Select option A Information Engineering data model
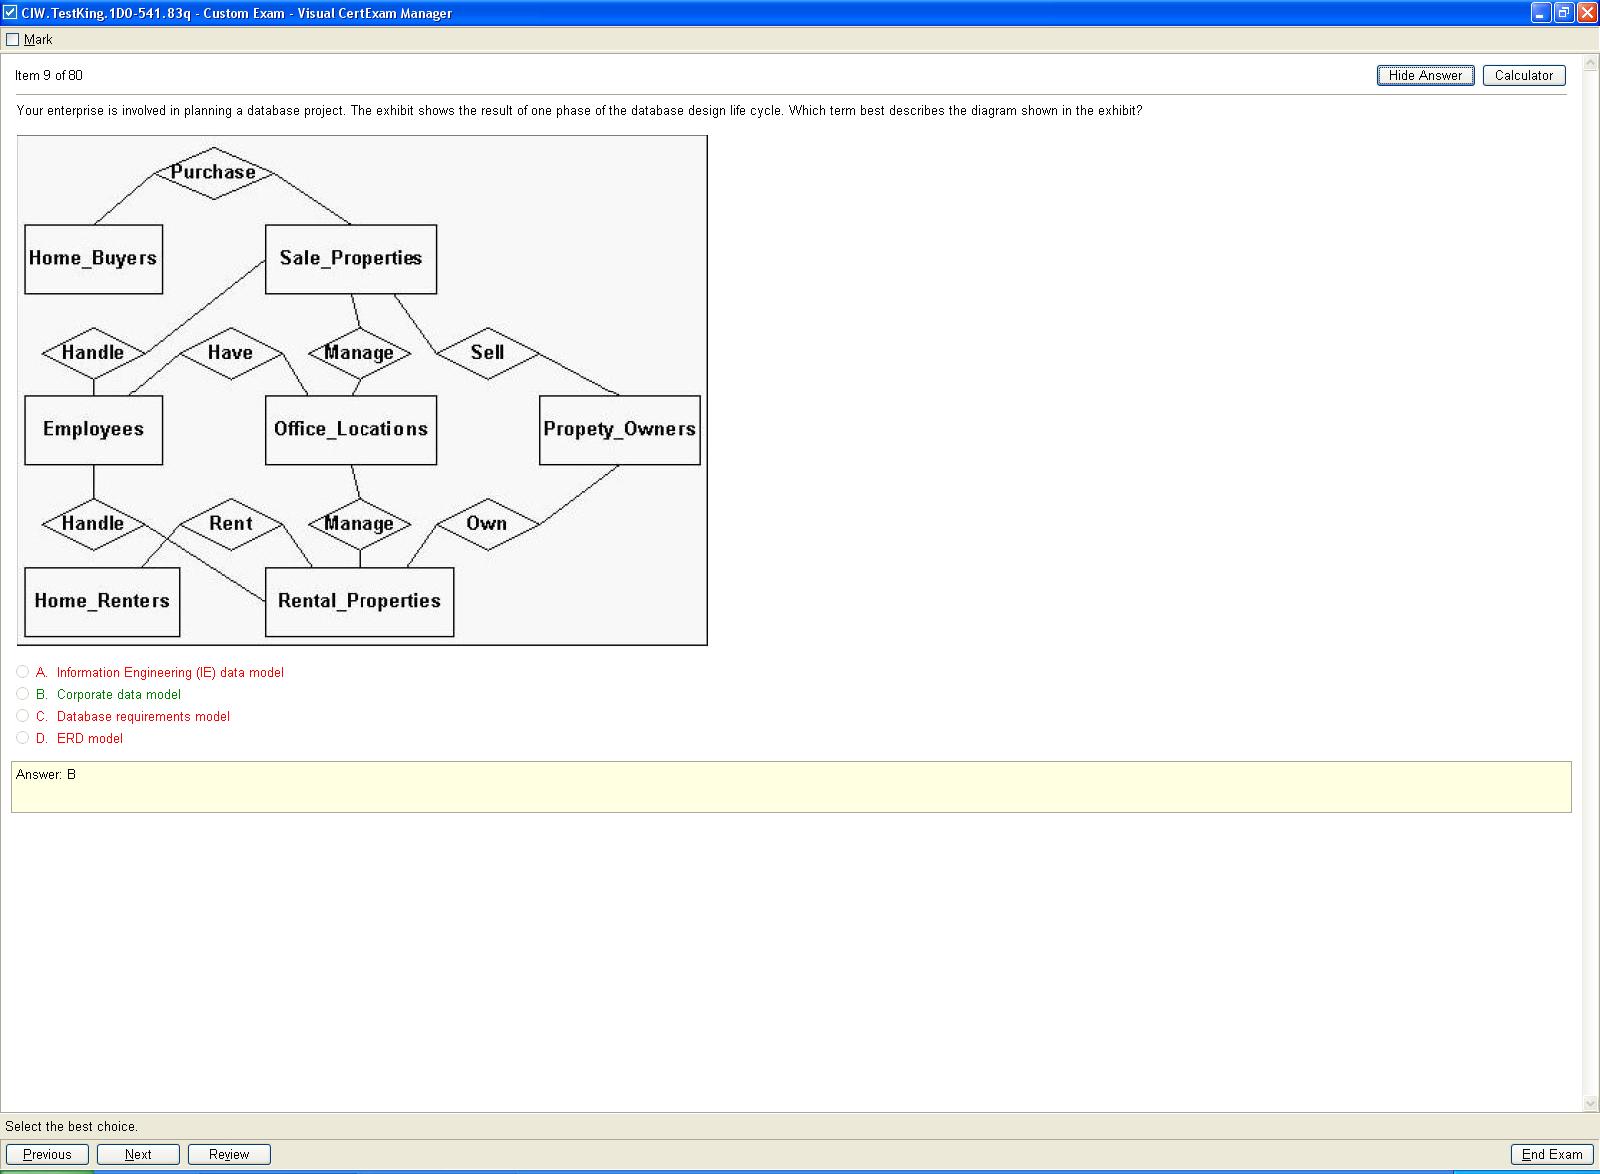The height and width of the screenshot is (1174, 1600). point(23,672)
